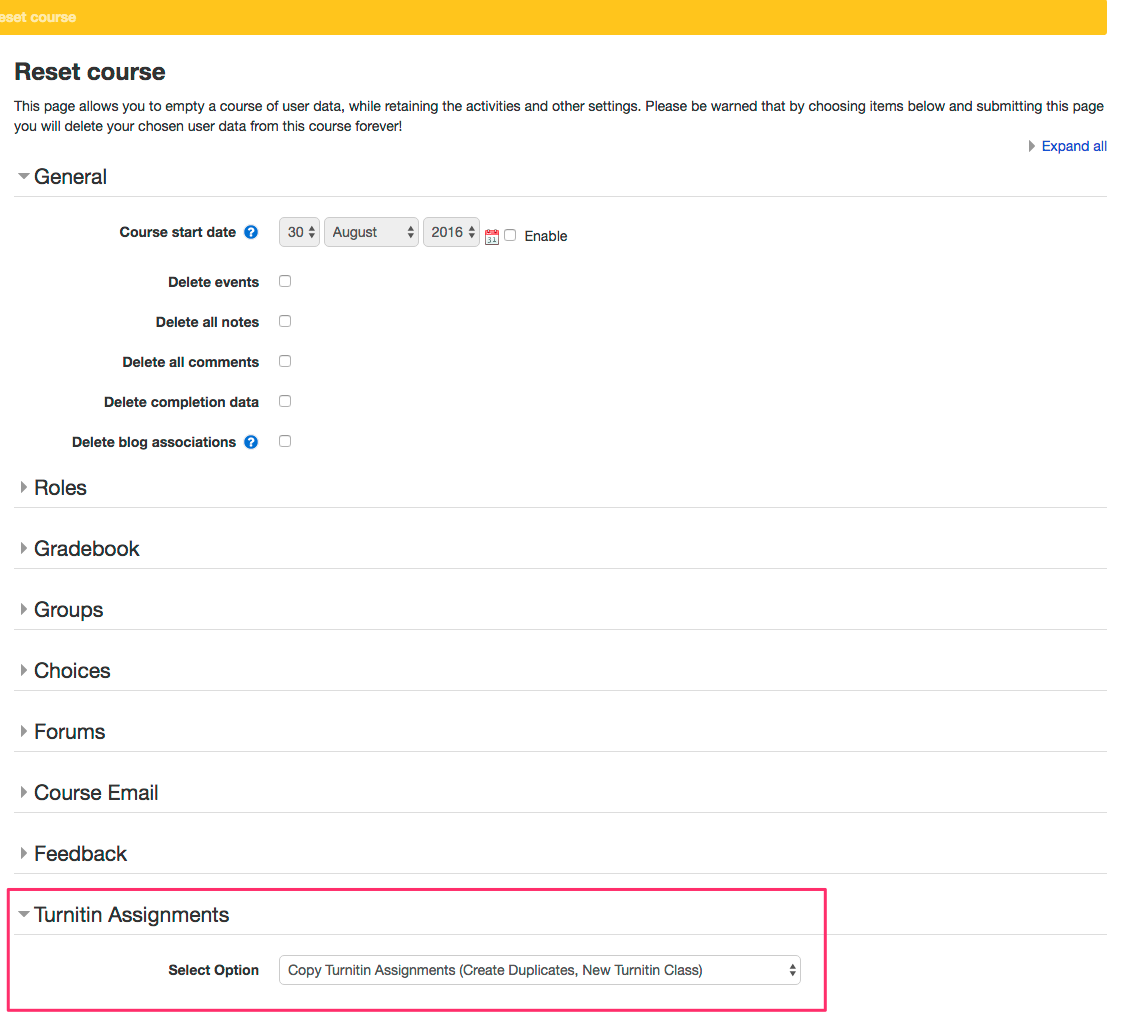Open the start day dropdown showing 30
Viewport: 1126px width, 1020px height.
(x=299, y=232)
